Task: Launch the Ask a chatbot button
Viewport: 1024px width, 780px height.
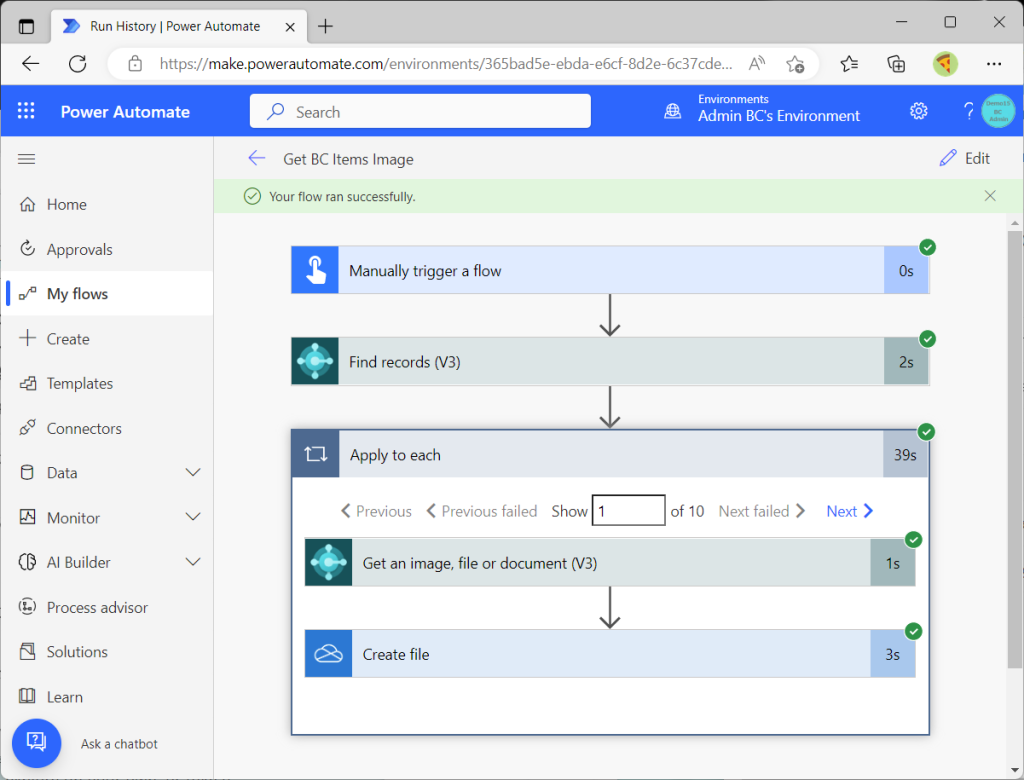Action: (37, 743)
